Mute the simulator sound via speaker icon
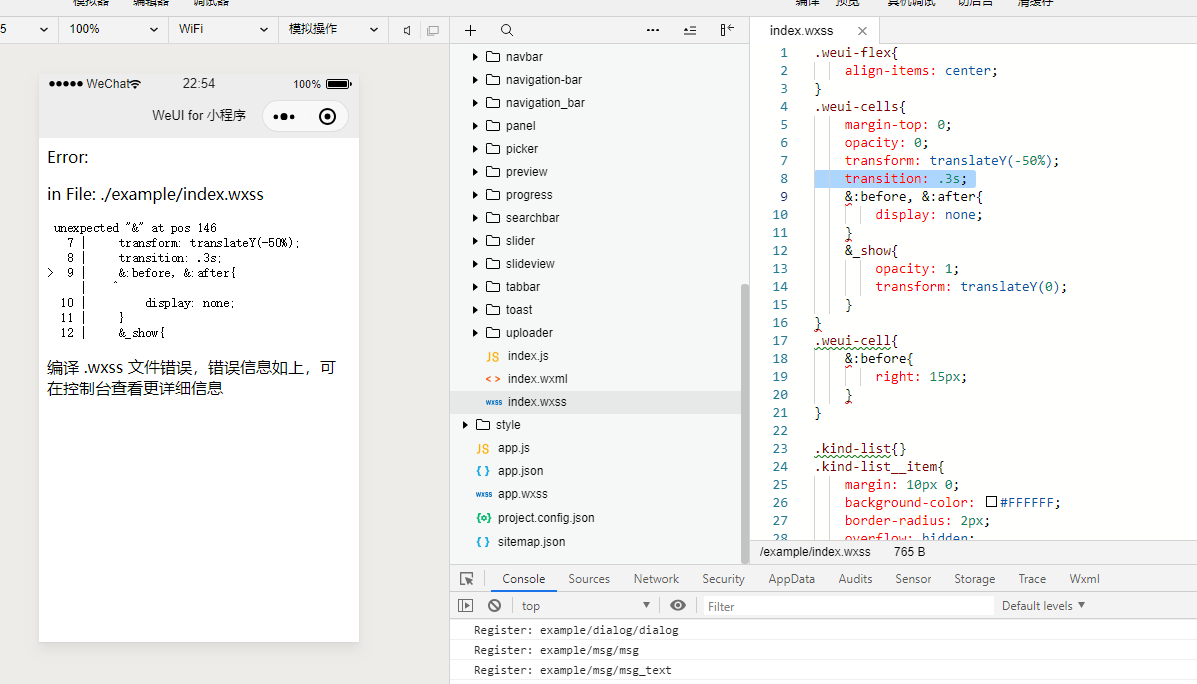The width and height of the screenshot is (1197, 684). point(406,30)
